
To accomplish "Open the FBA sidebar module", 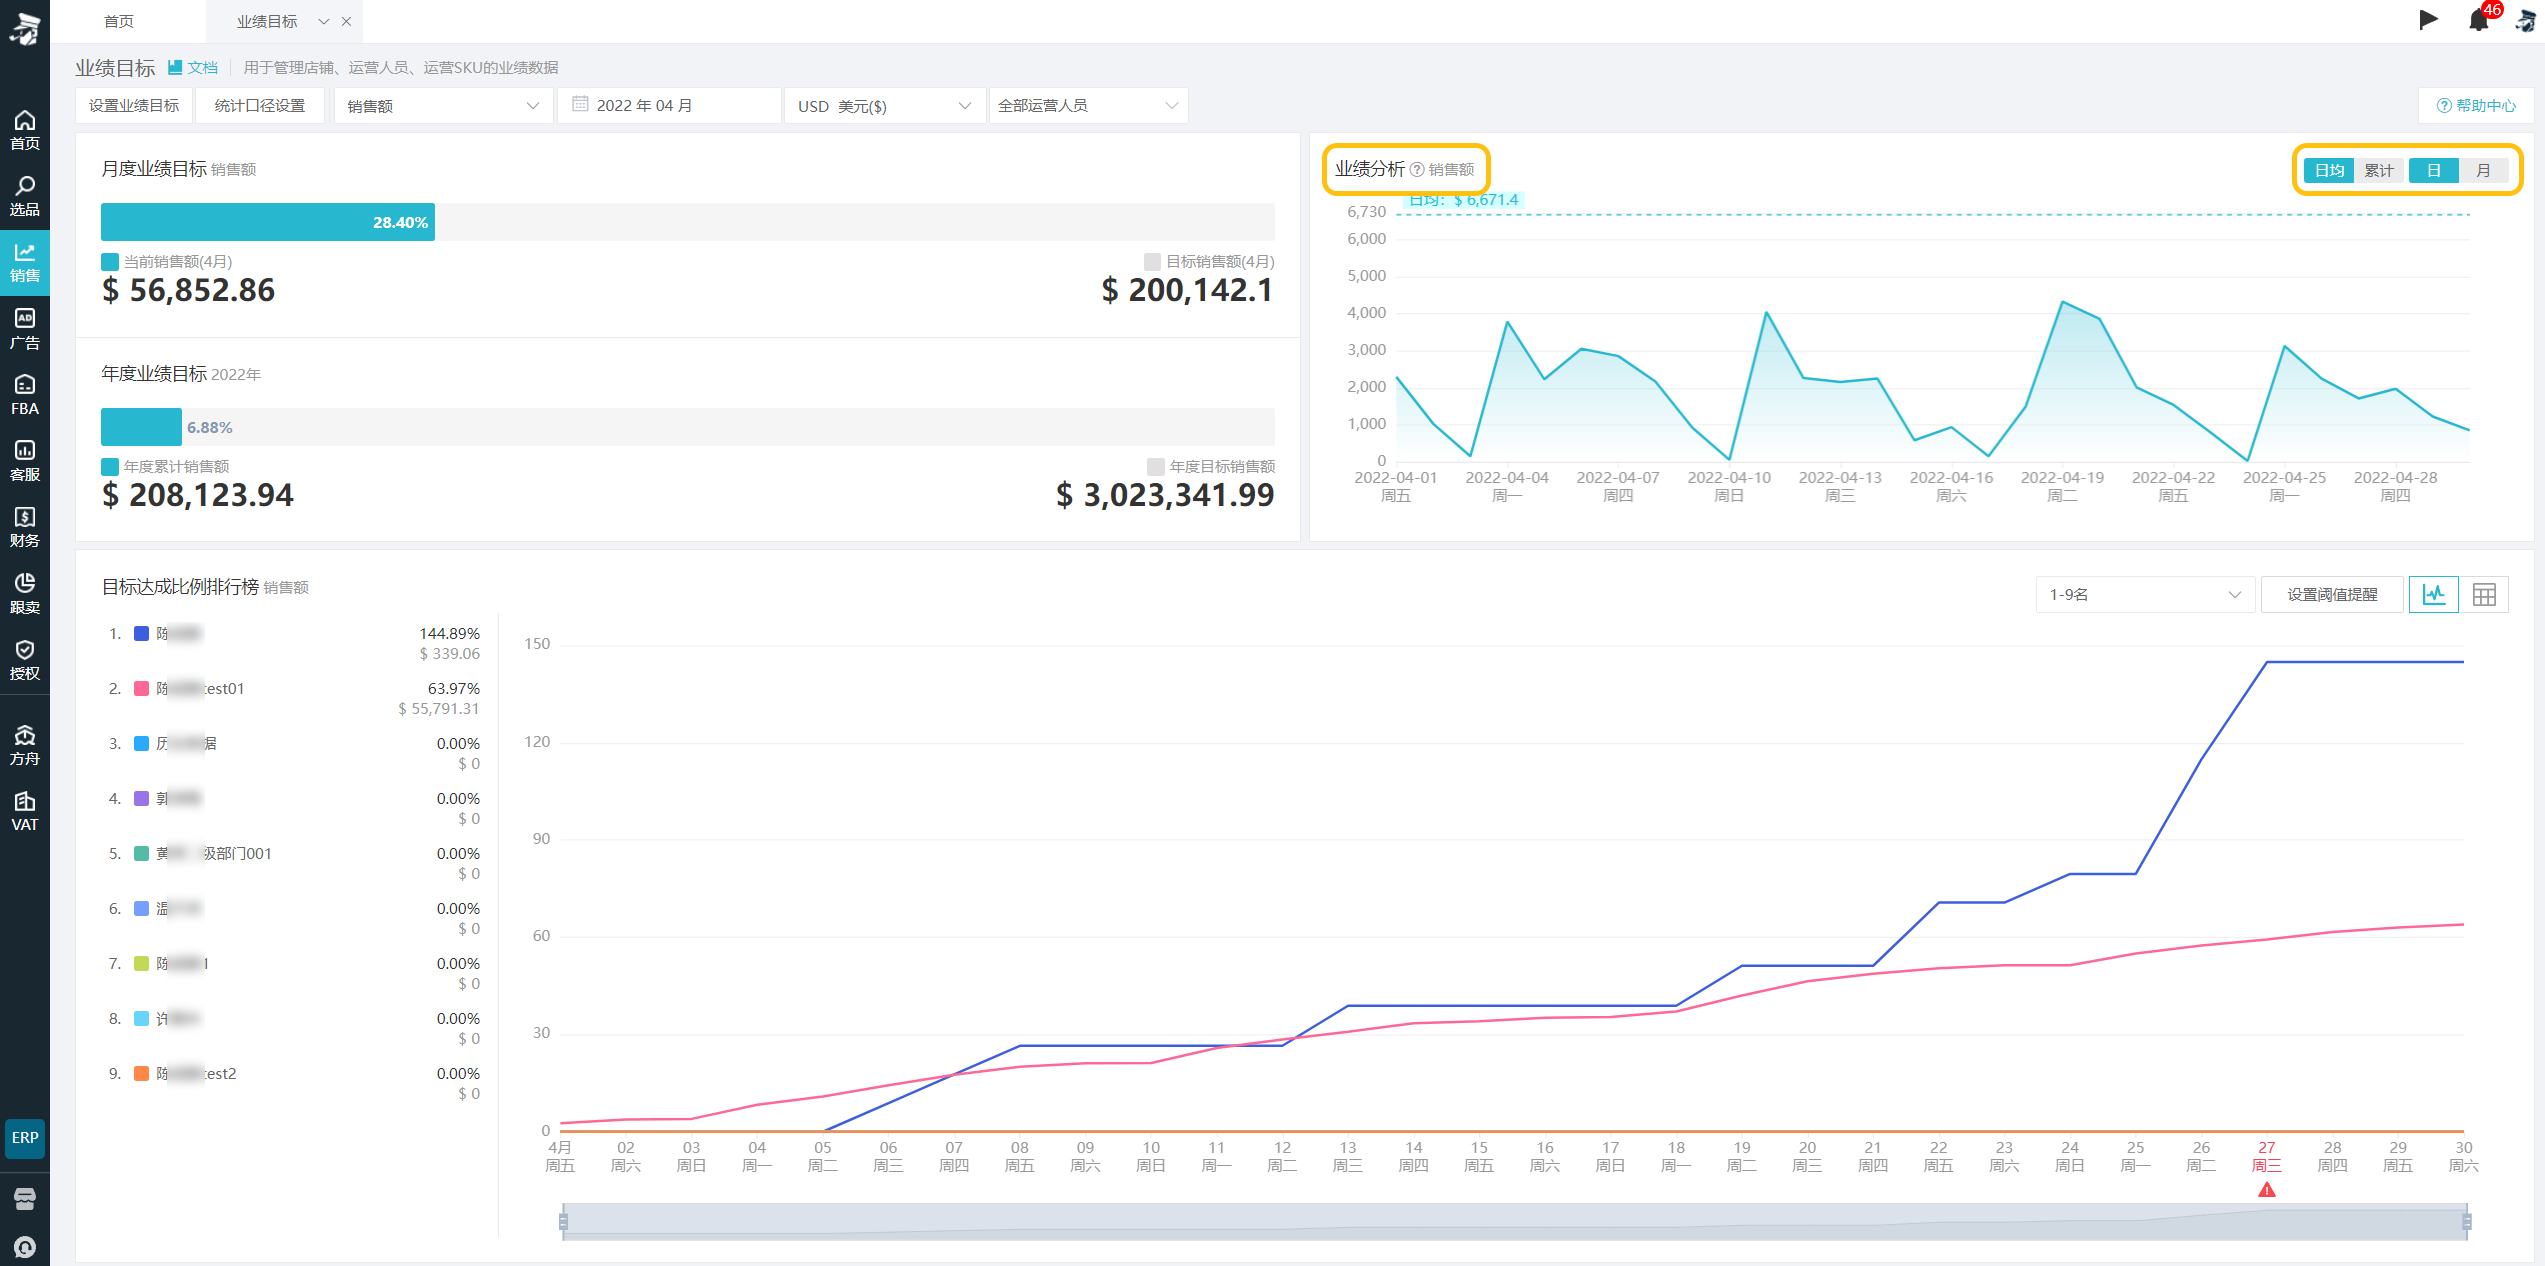I will tap(24, 395).
